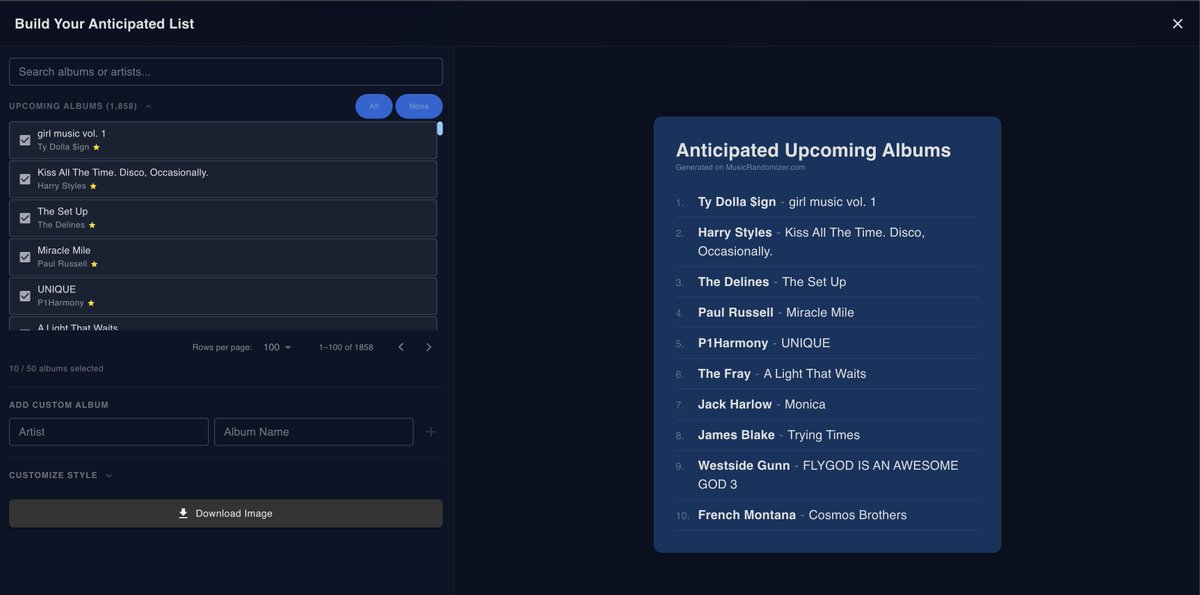Collapse the Upcoming Albums section chevron
The image size is (1200, 595).
coord(149,106)
